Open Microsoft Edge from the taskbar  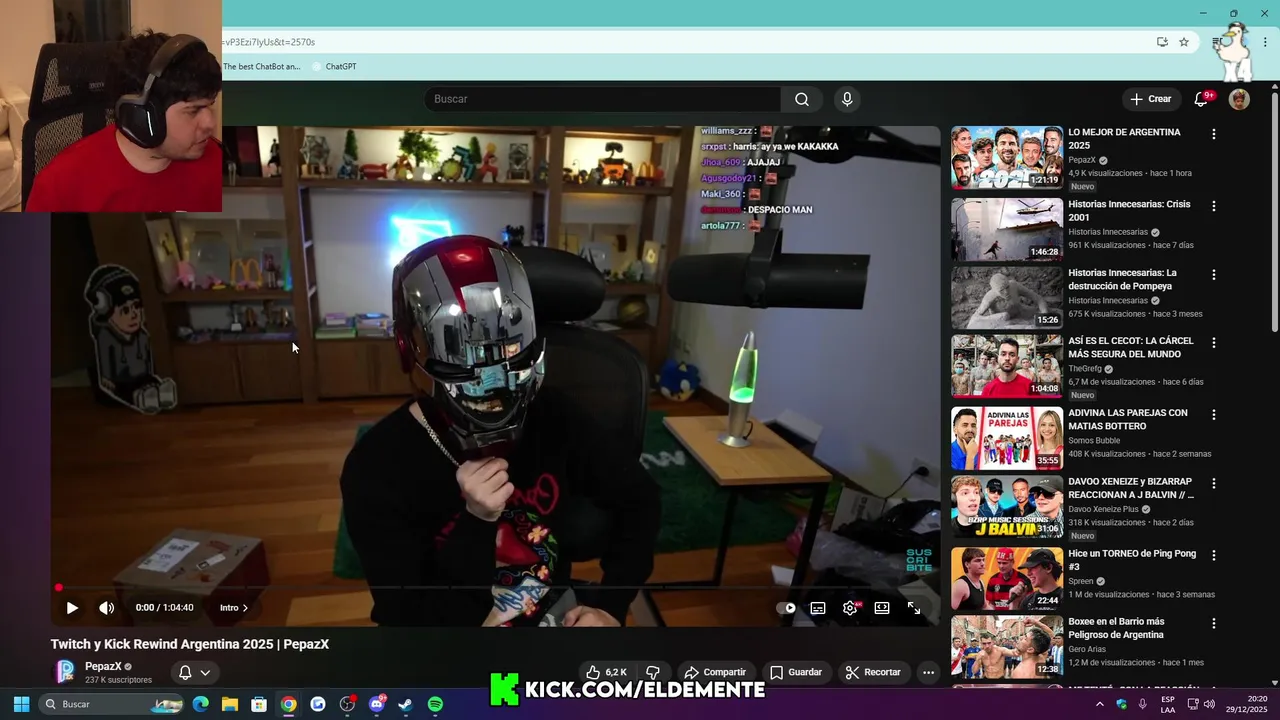pos(200,704)
